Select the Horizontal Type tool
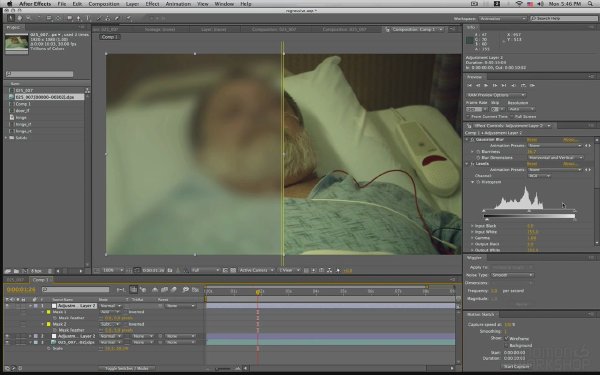Viewport: 600px width, 375px height. pos(88,18)
